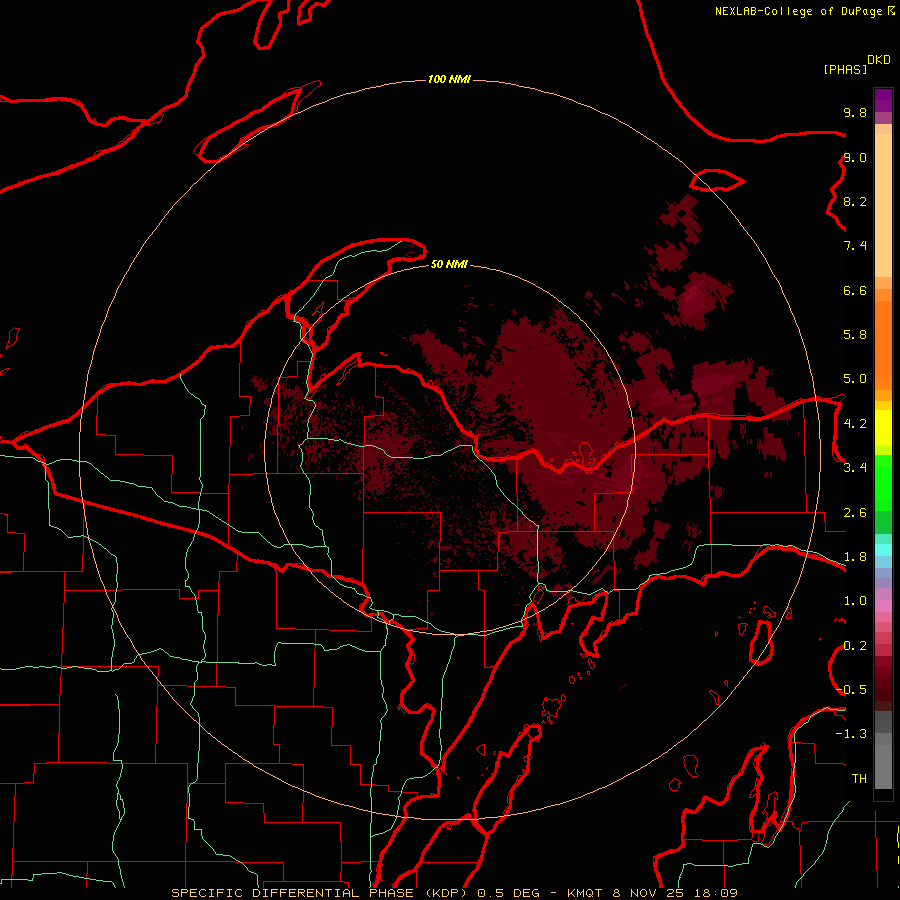Click the 6.6 scale value

855,290
